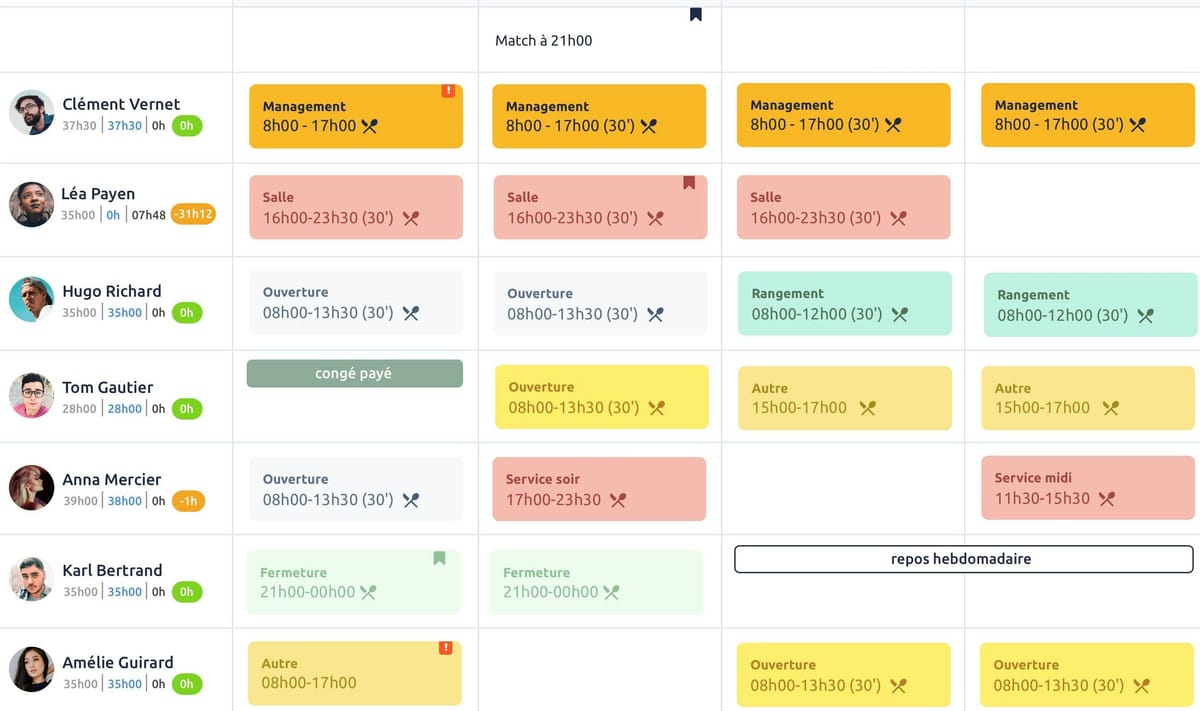Viewport: 1200px width, 711px height.
Task: Open Tom Gautier's congé payé entry
Action: point(354,373)
